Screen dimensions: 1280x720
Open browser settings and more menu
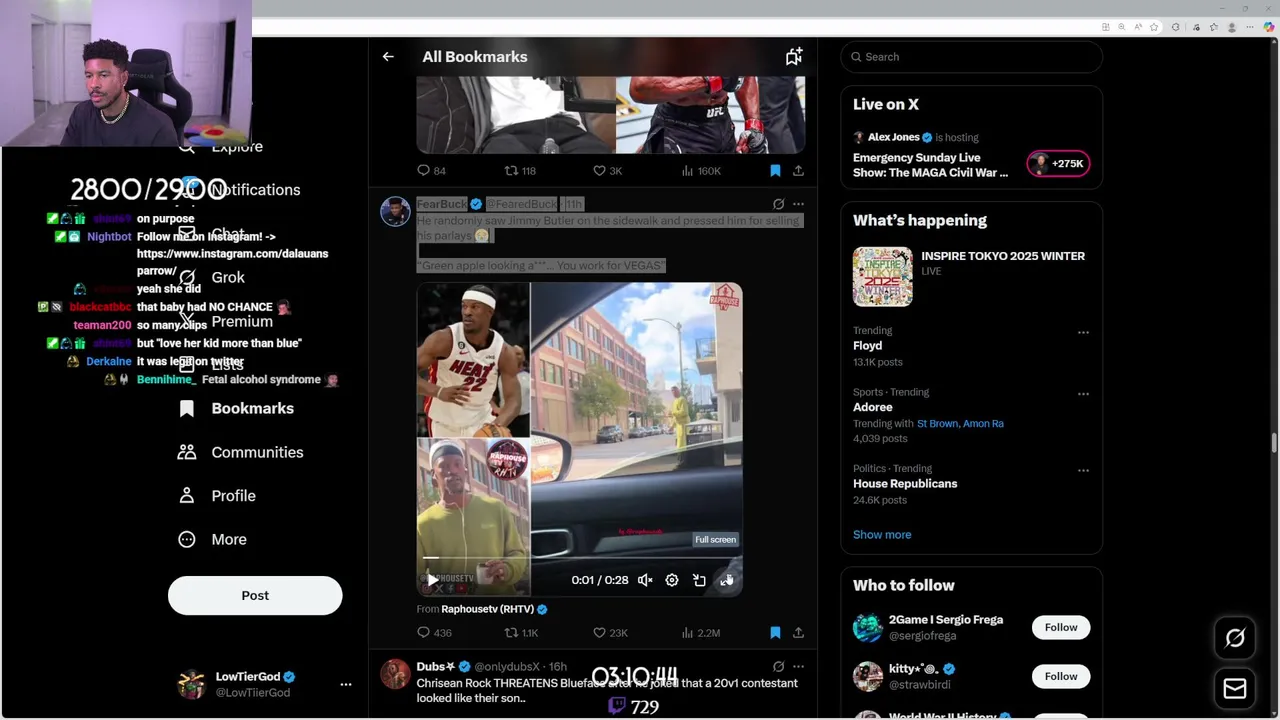1250,27
